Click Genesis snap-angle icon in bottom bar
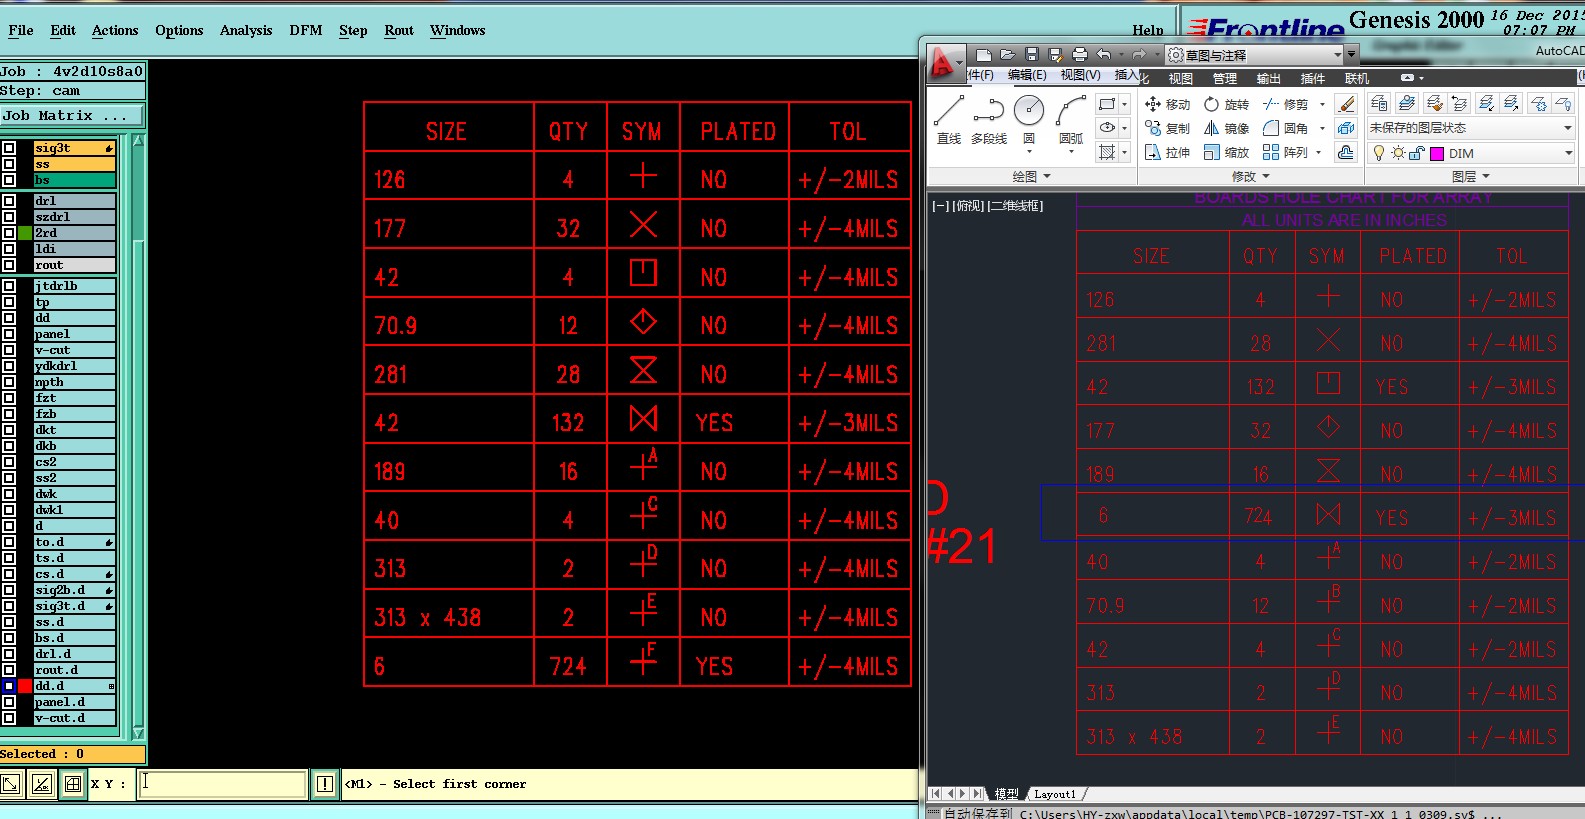The height and width of the screenshot is (819, 1585). pos(42,784)
